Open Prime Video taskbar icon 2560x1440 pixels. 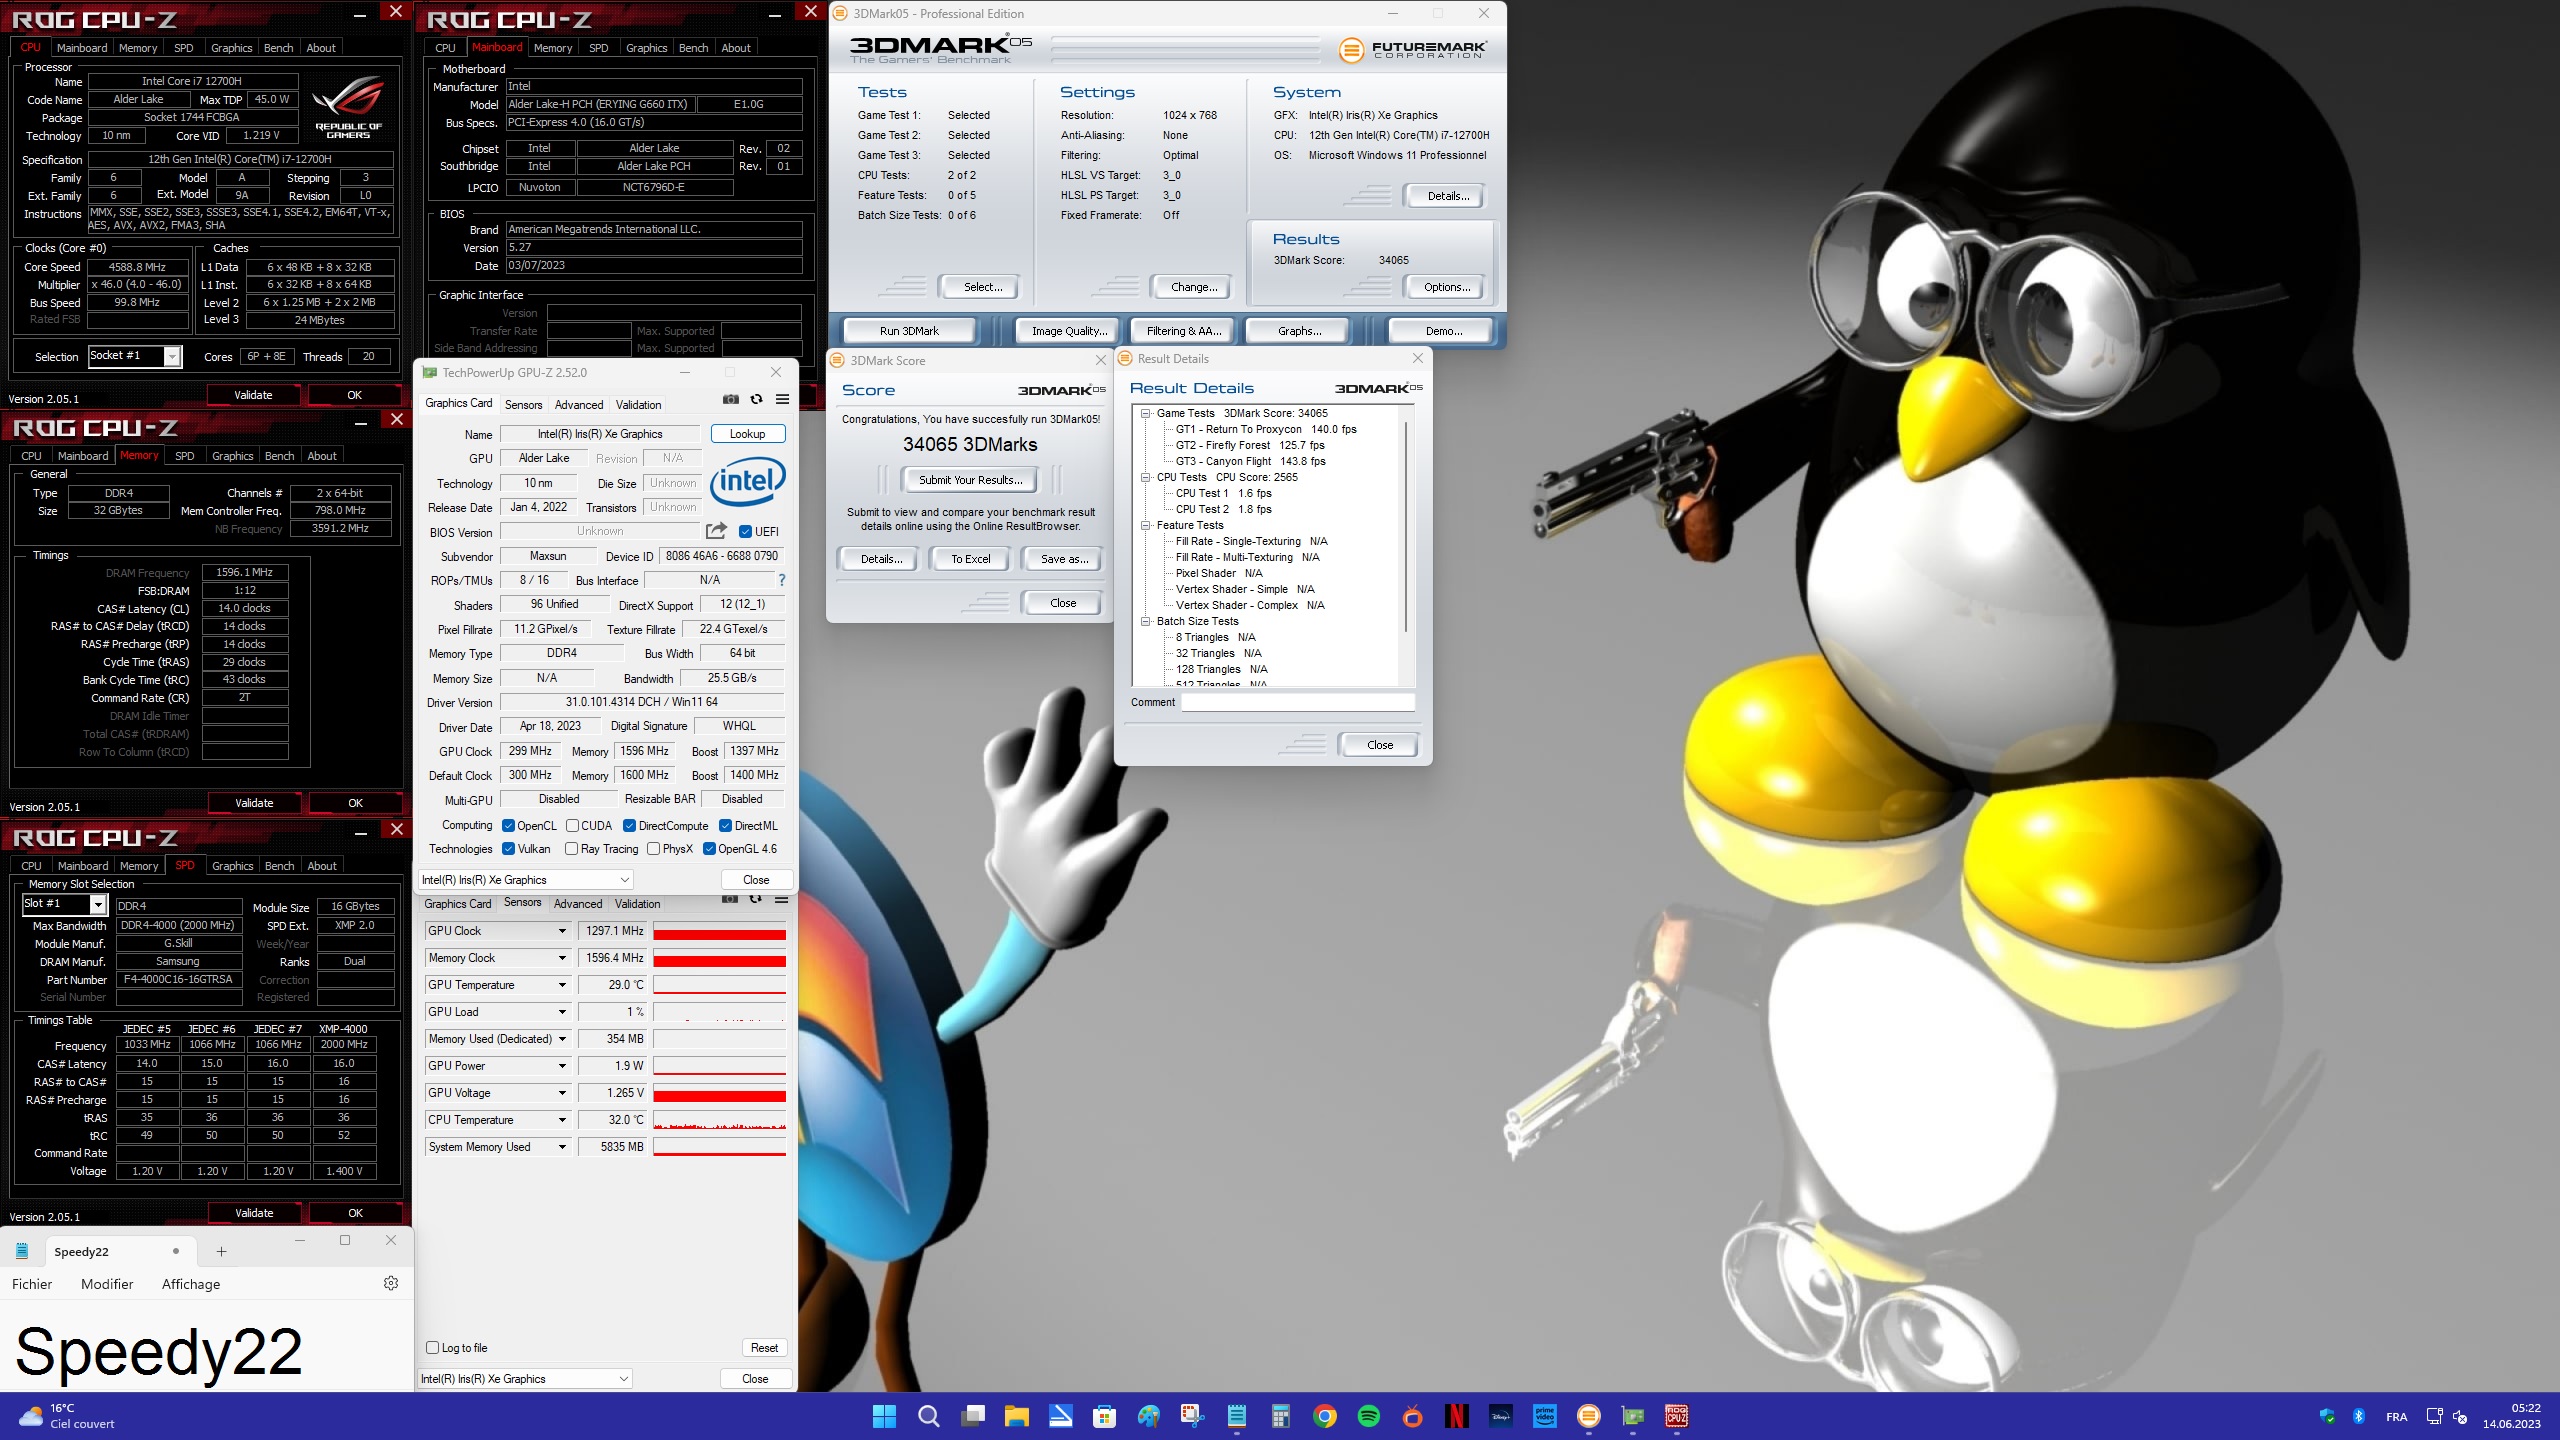pyautogui.click(x=1545, y=1416)
